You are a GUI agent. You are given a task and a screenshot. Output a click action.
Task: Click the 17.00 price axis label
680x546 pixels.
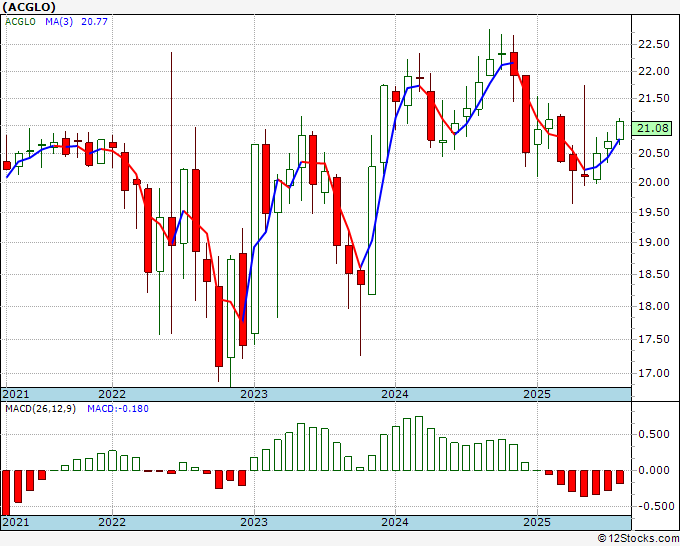[654, 373]
